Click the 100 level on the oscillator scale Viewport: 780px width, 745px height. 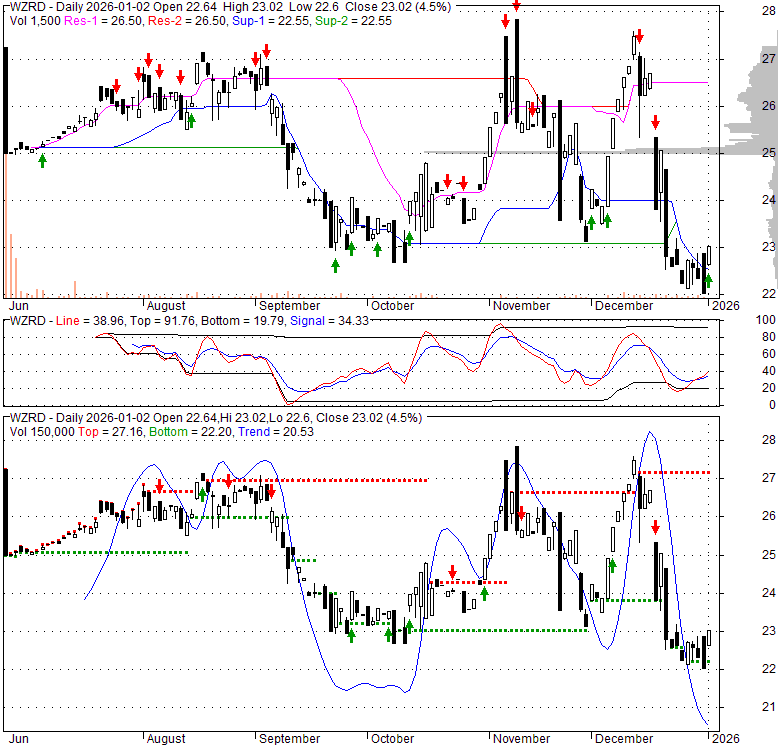coord(766,320)
